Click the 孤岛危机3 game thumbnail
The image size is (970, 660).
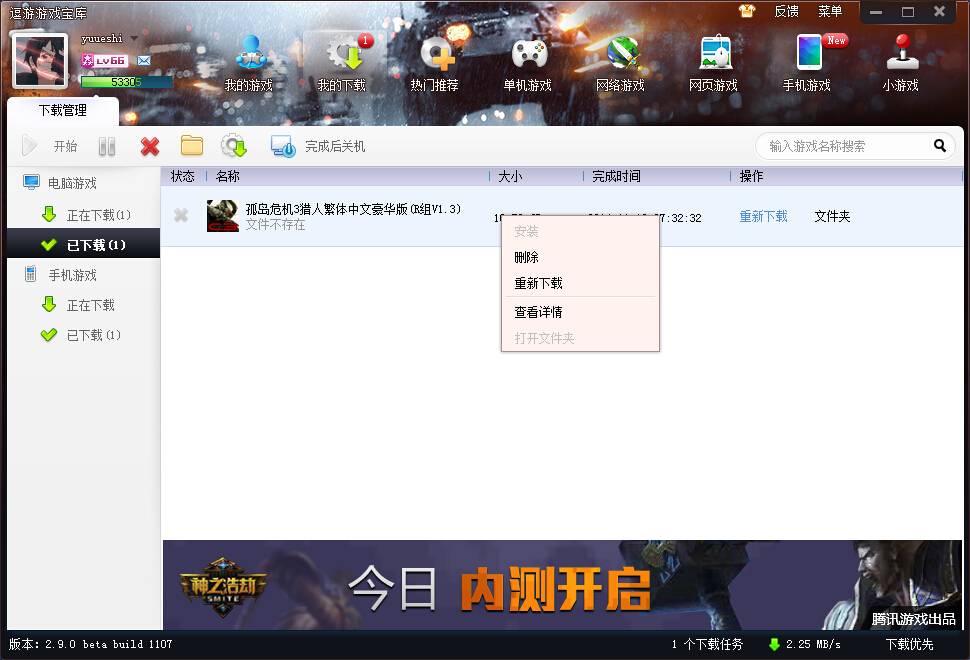tap(223, 216)
